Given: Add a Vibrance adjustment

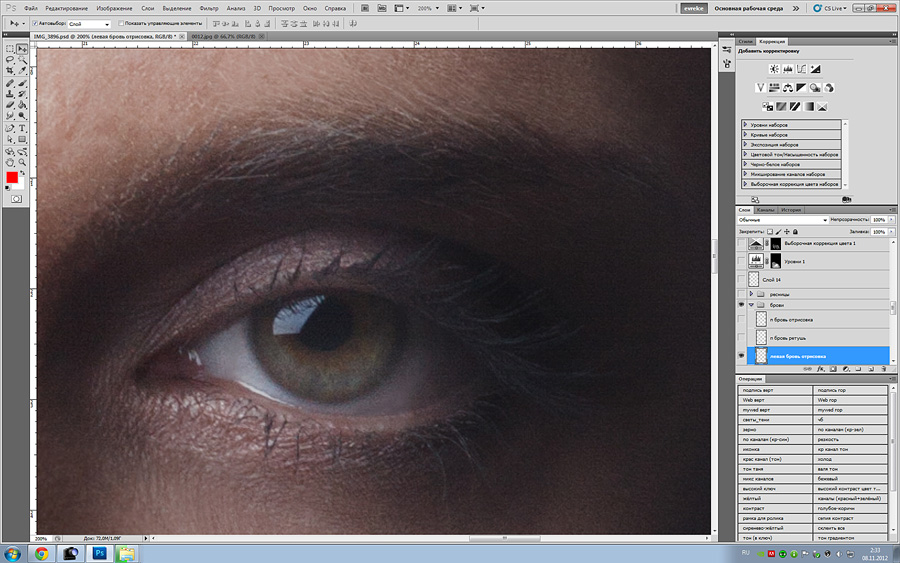Looking at the screenshot, I should click(x=761, y=88).
